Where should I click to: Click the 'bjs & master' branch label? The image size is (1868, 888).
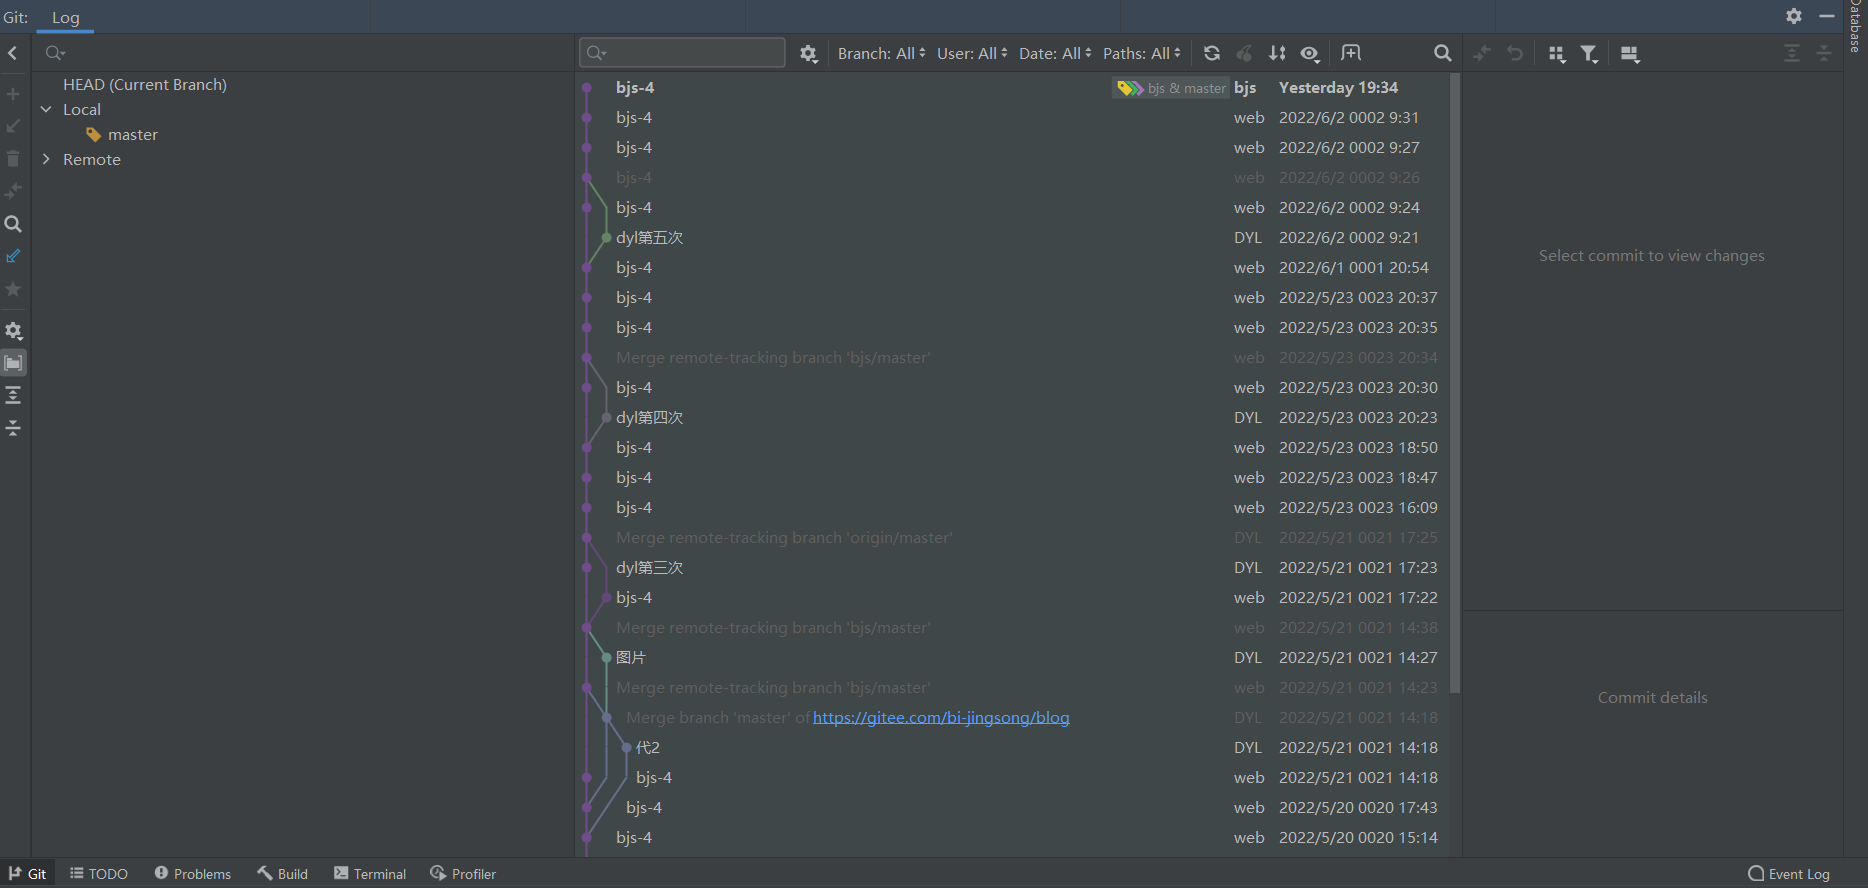(1171, 88)
